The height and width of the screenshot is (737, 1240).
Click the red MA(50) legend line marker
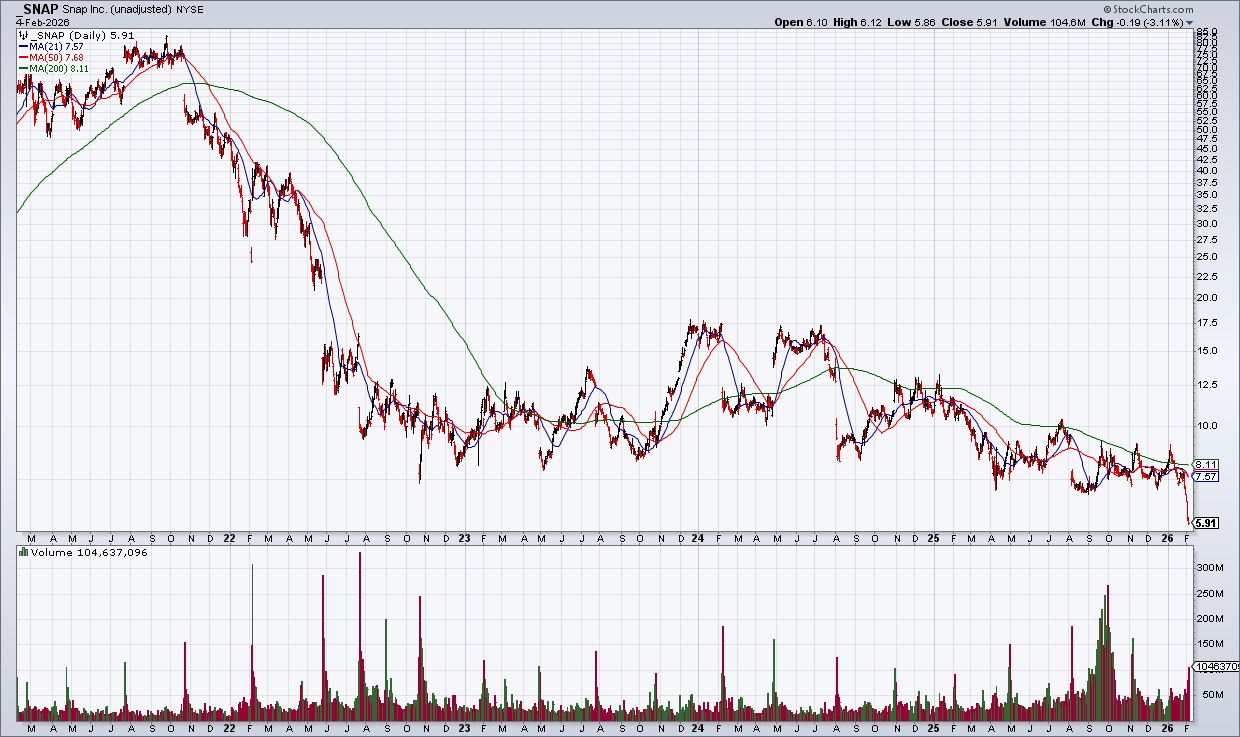(22, 57)
